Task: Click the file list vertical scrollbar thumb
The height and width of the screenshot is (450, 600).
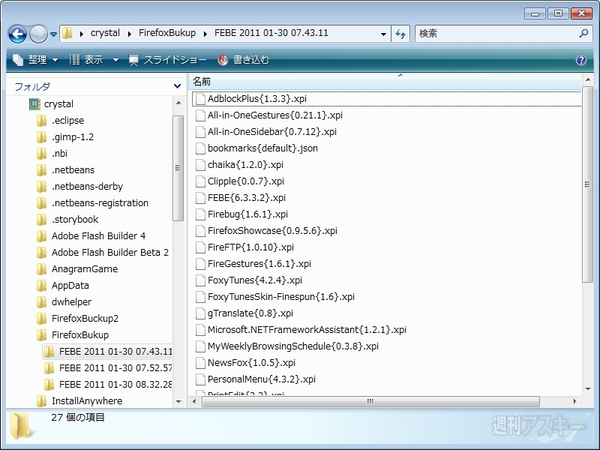Action: [587, 184]
